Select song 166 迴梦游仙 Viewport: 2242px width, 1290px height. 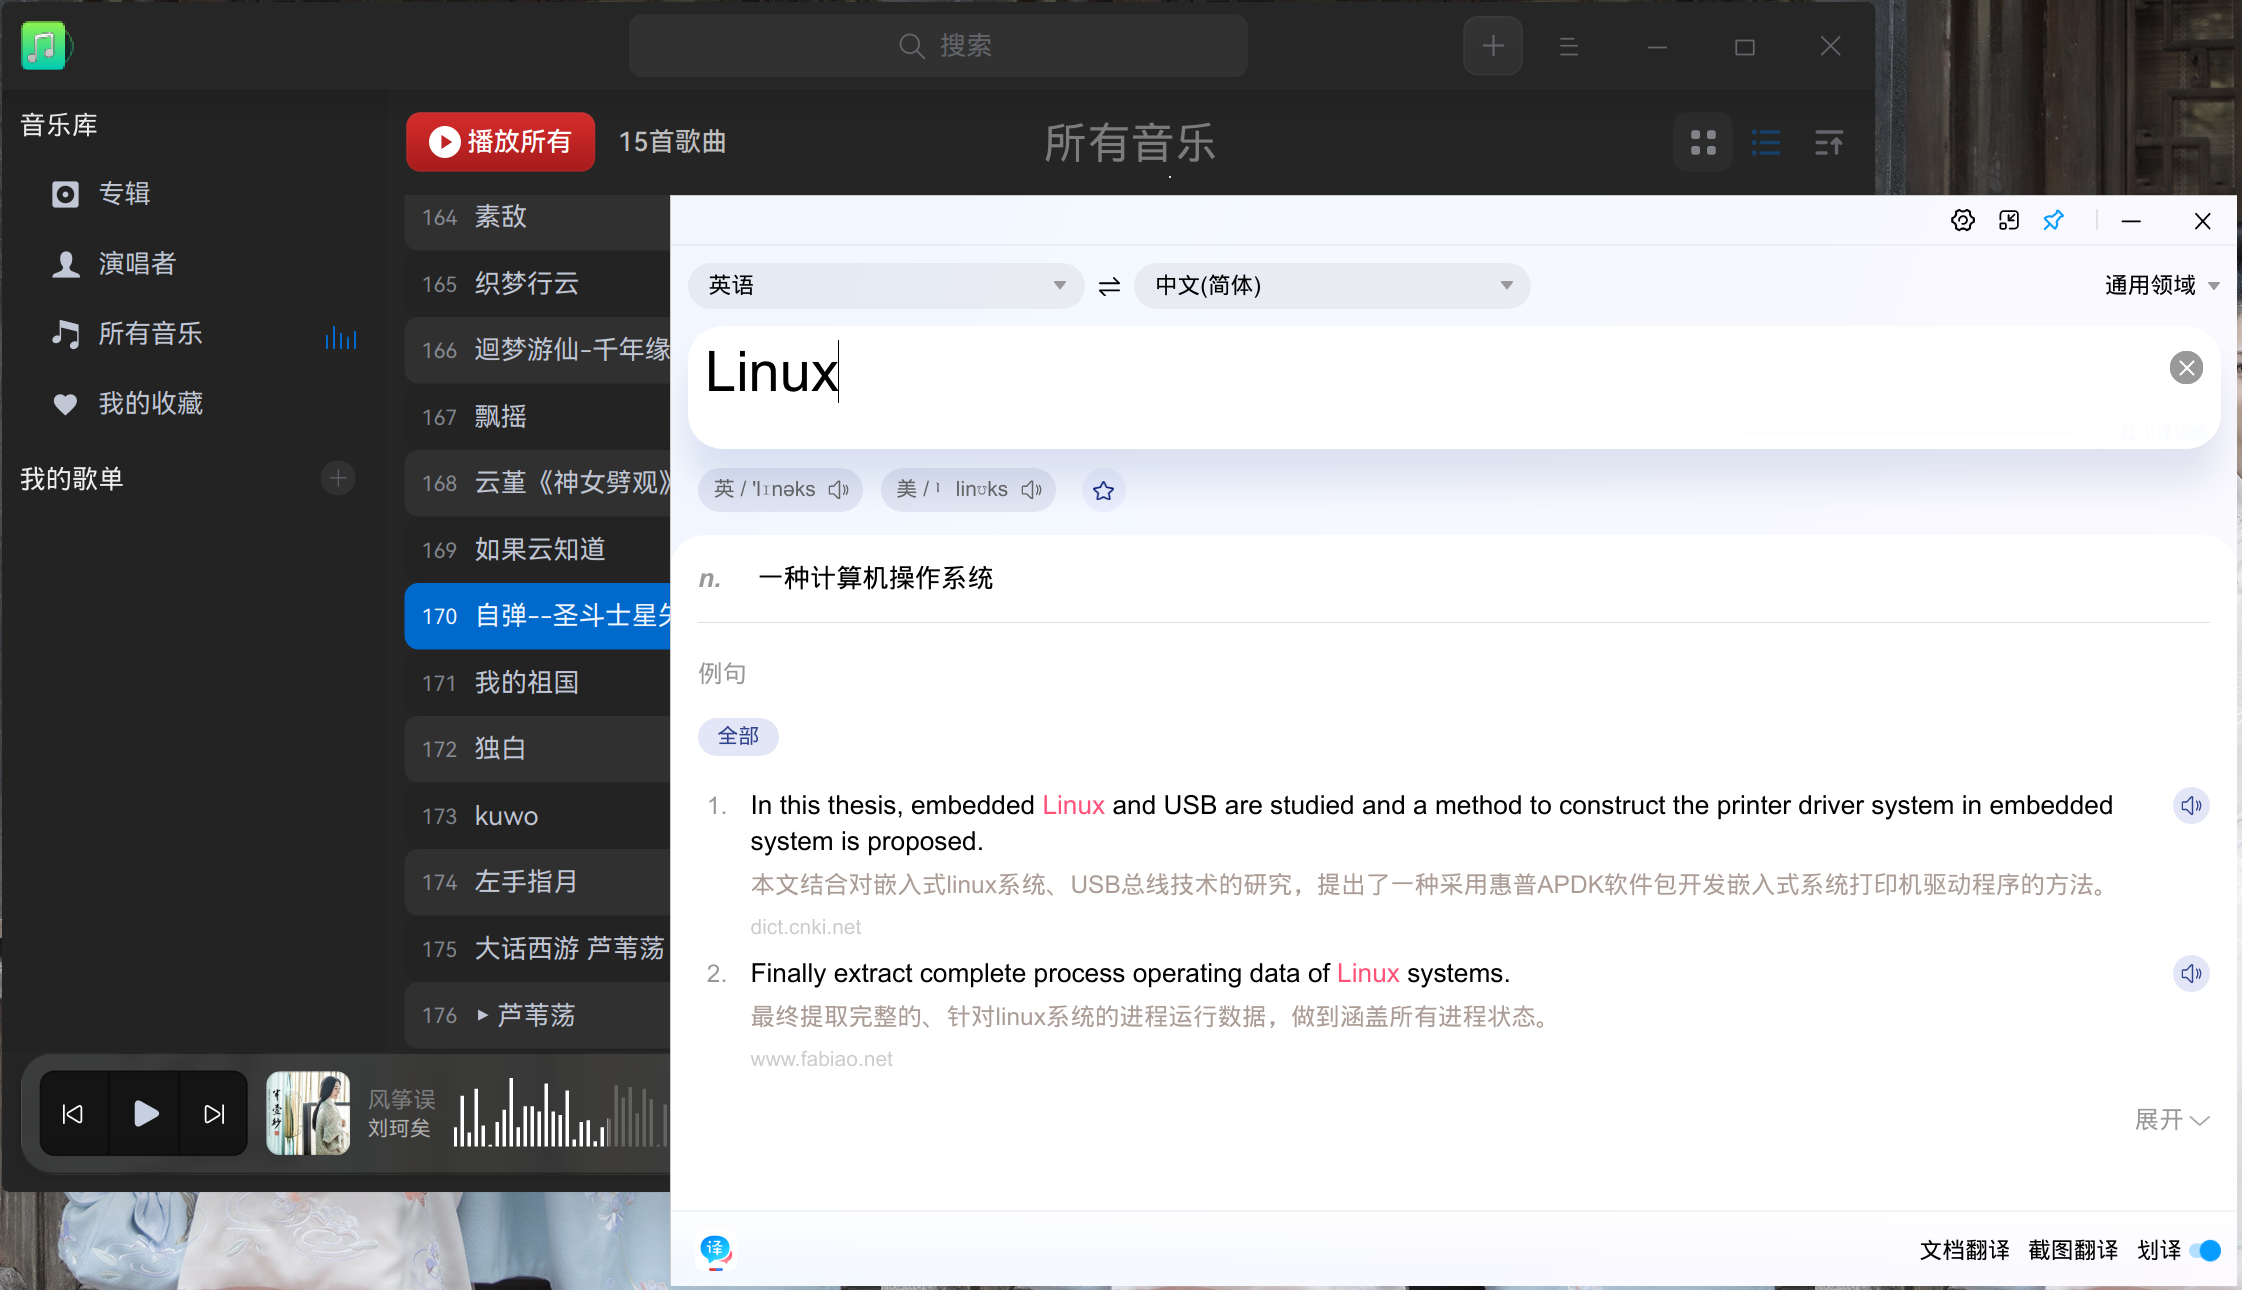click(538, 350)
